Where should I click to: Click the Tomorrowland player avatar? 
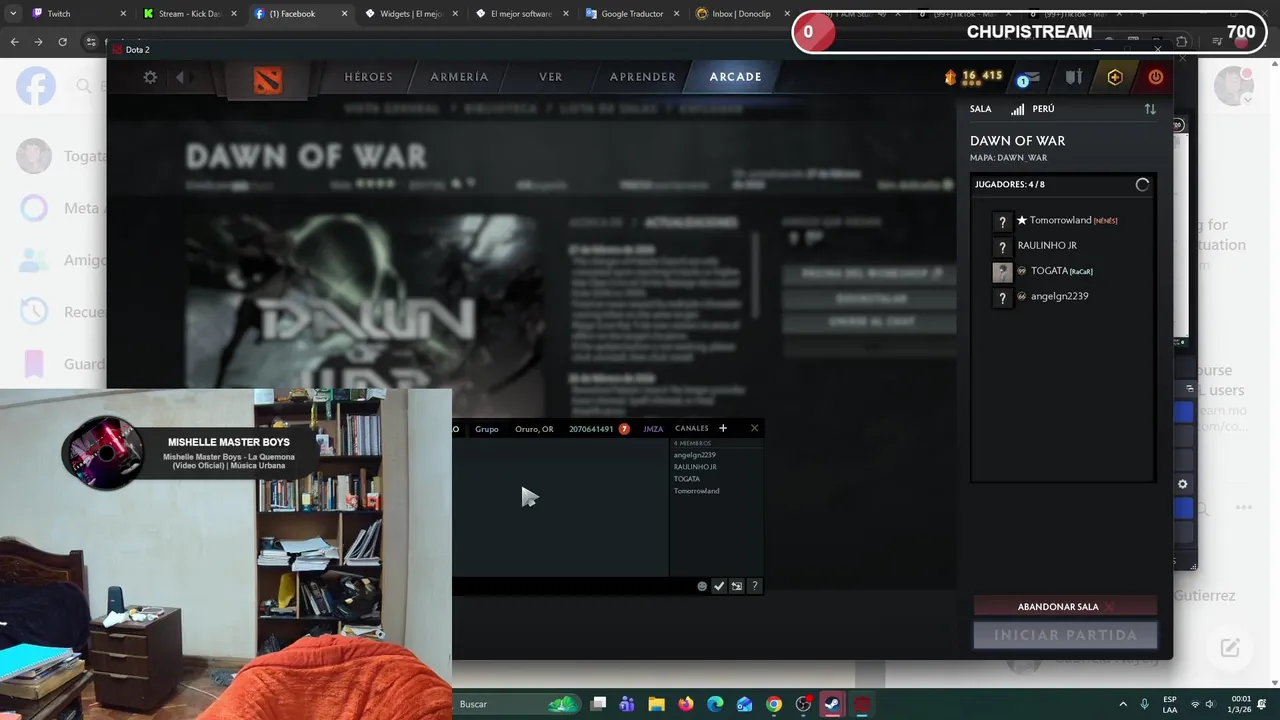click(1002, 221)
